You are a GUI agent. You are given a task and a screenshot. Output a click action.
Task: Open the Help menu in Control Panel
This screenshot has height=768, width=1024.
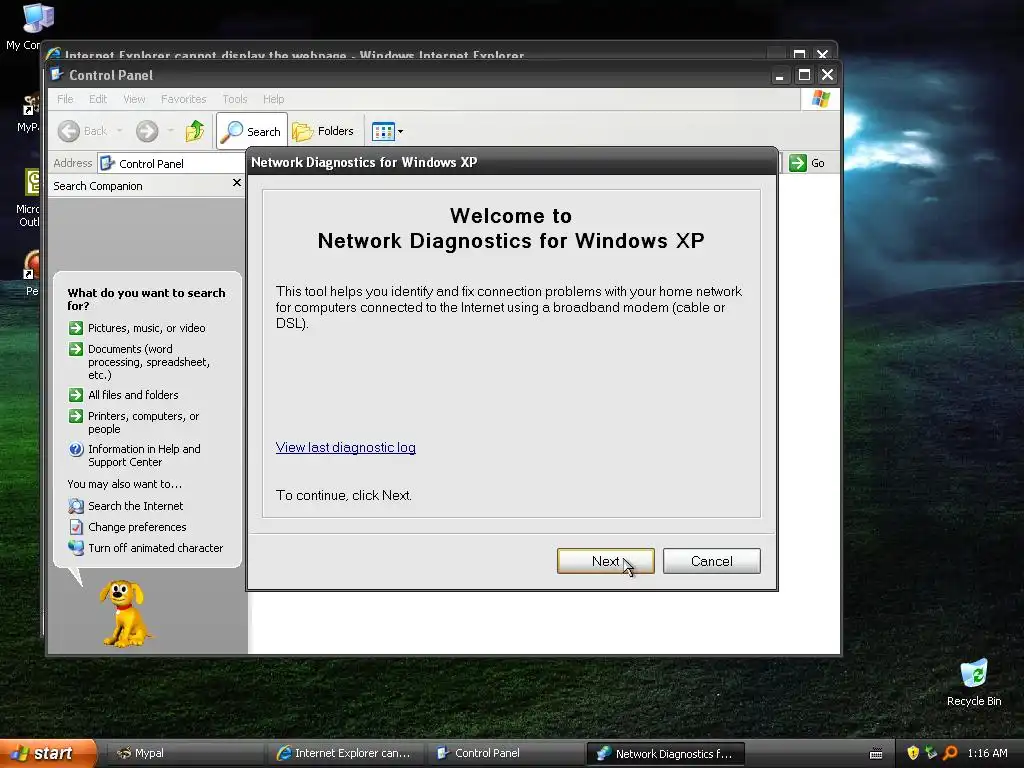pyautogui.click(x=274, y=99)
